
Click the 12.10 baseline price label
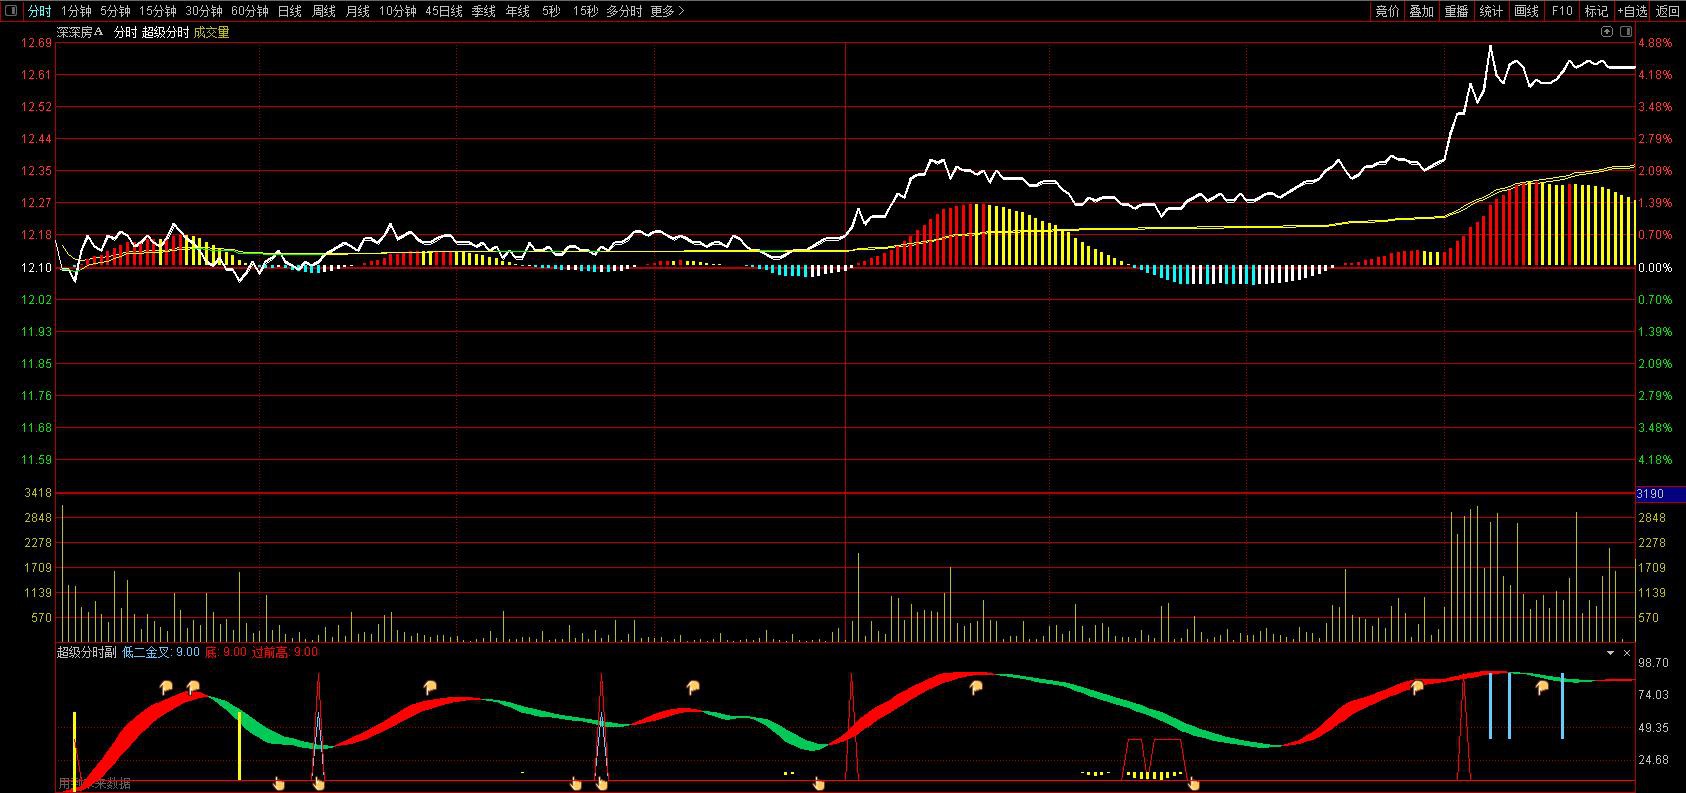38,267
